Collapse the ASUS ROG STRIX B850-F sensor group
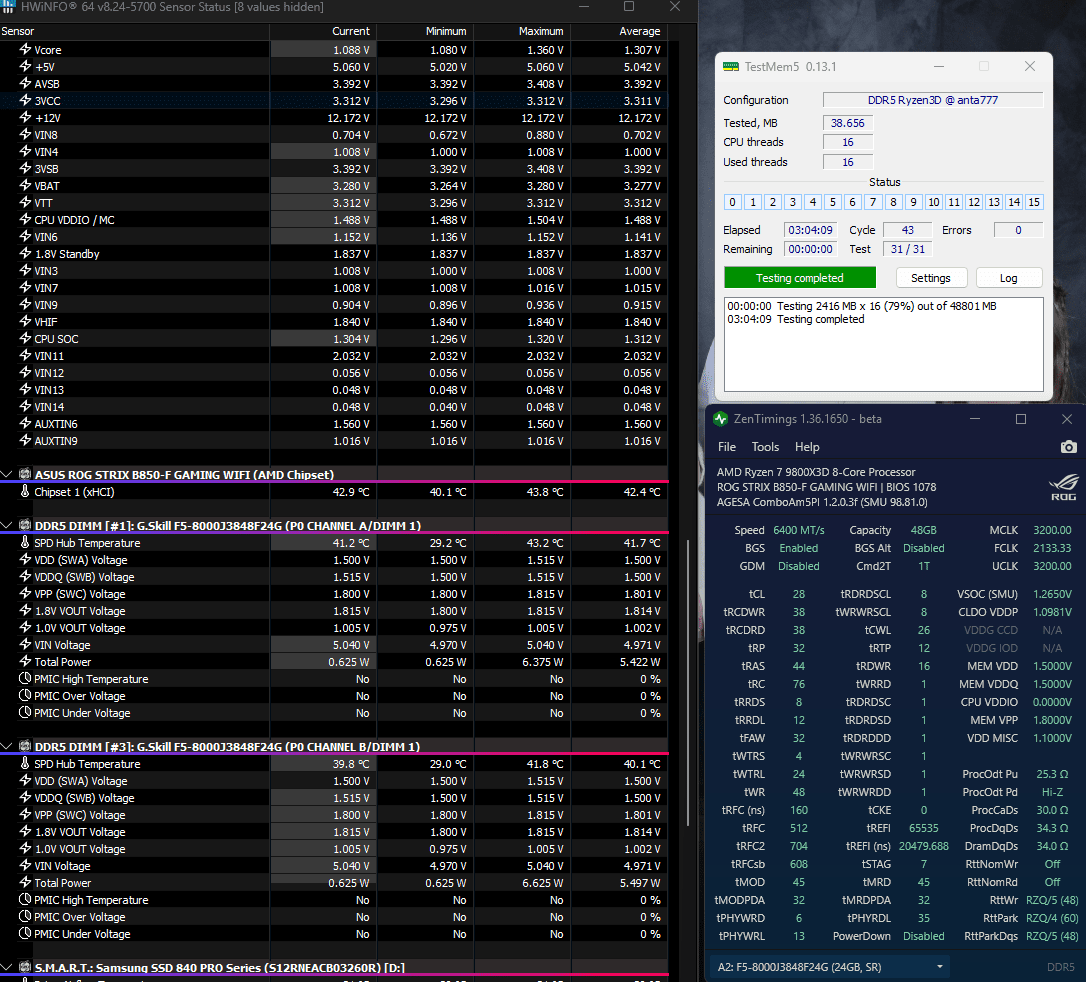The image size is (1086, 982). [x=7, y=474]
